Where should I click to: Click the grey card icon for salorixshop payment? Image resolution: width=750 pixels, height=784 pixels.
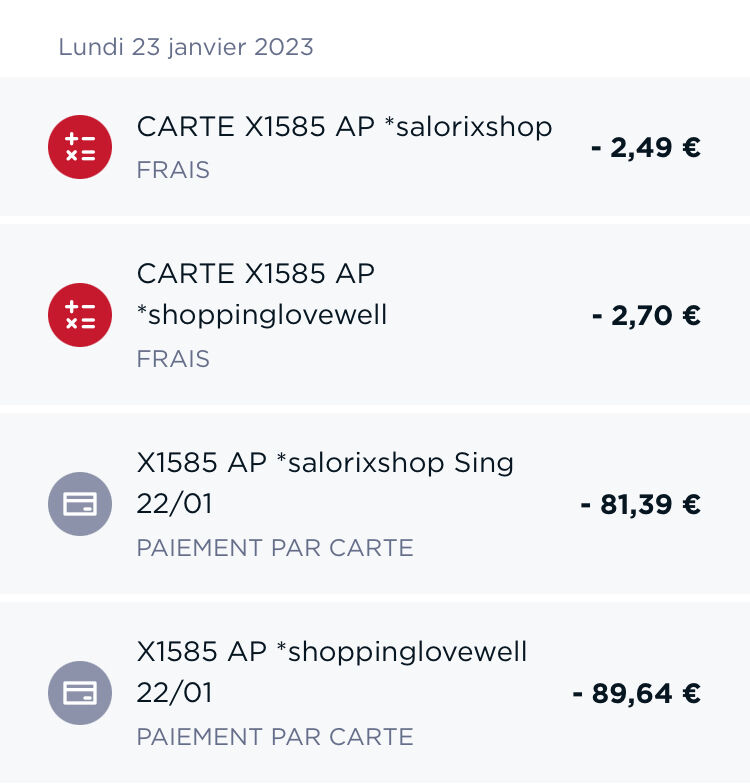80,504
